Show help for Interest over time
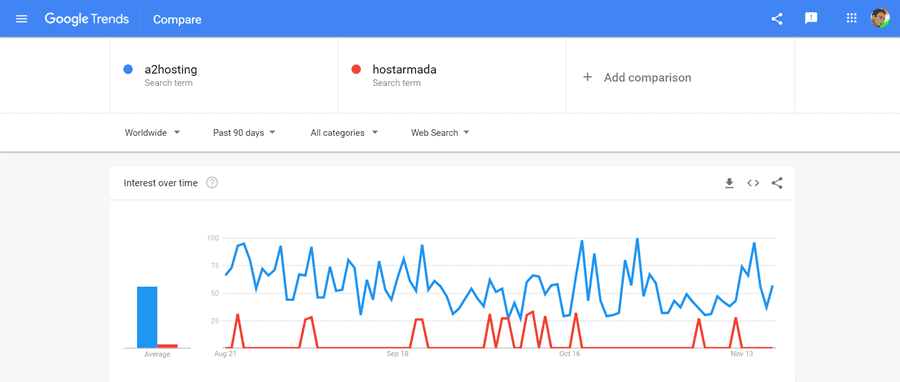The height and width of the screenshot is (382, 900). pyautogui.click(x=212, y=183)
